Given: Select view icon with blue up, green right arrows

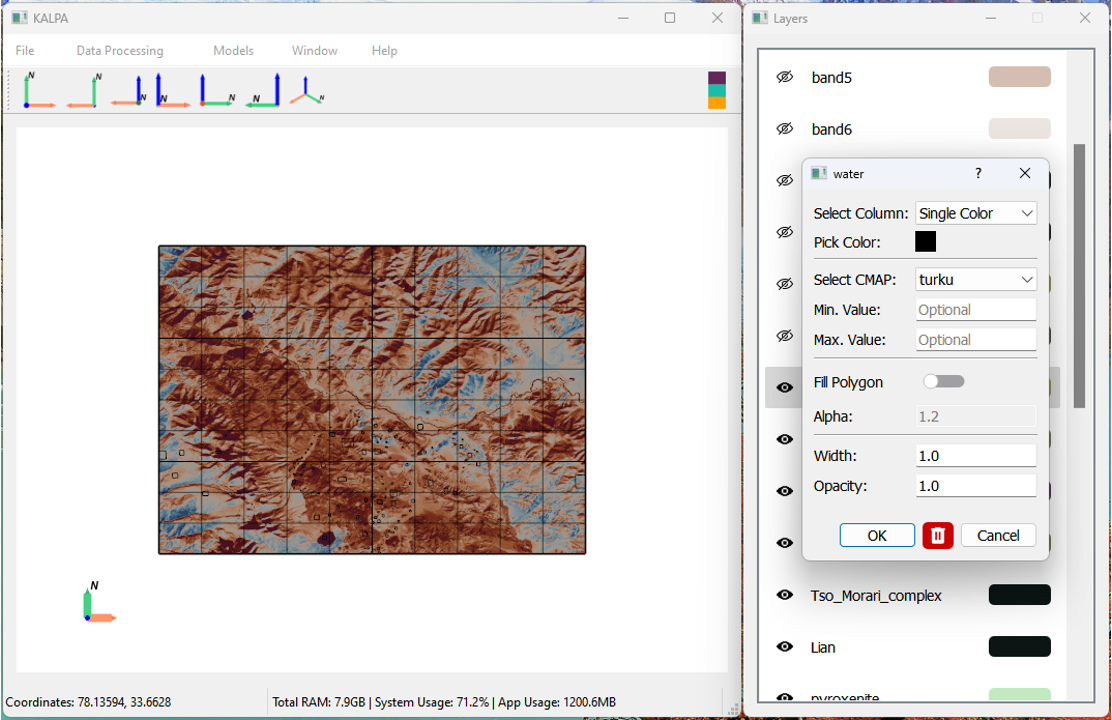Looking at the screenshot, I should click(x=217, y=90).
